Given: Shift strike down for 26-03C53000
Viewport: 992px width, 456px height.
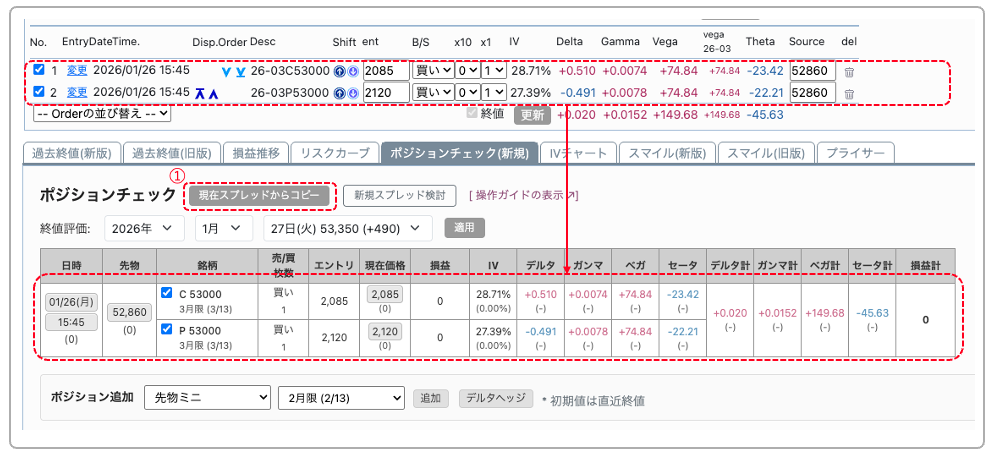Looking at the screenshot, I should [x=353, y=71].
